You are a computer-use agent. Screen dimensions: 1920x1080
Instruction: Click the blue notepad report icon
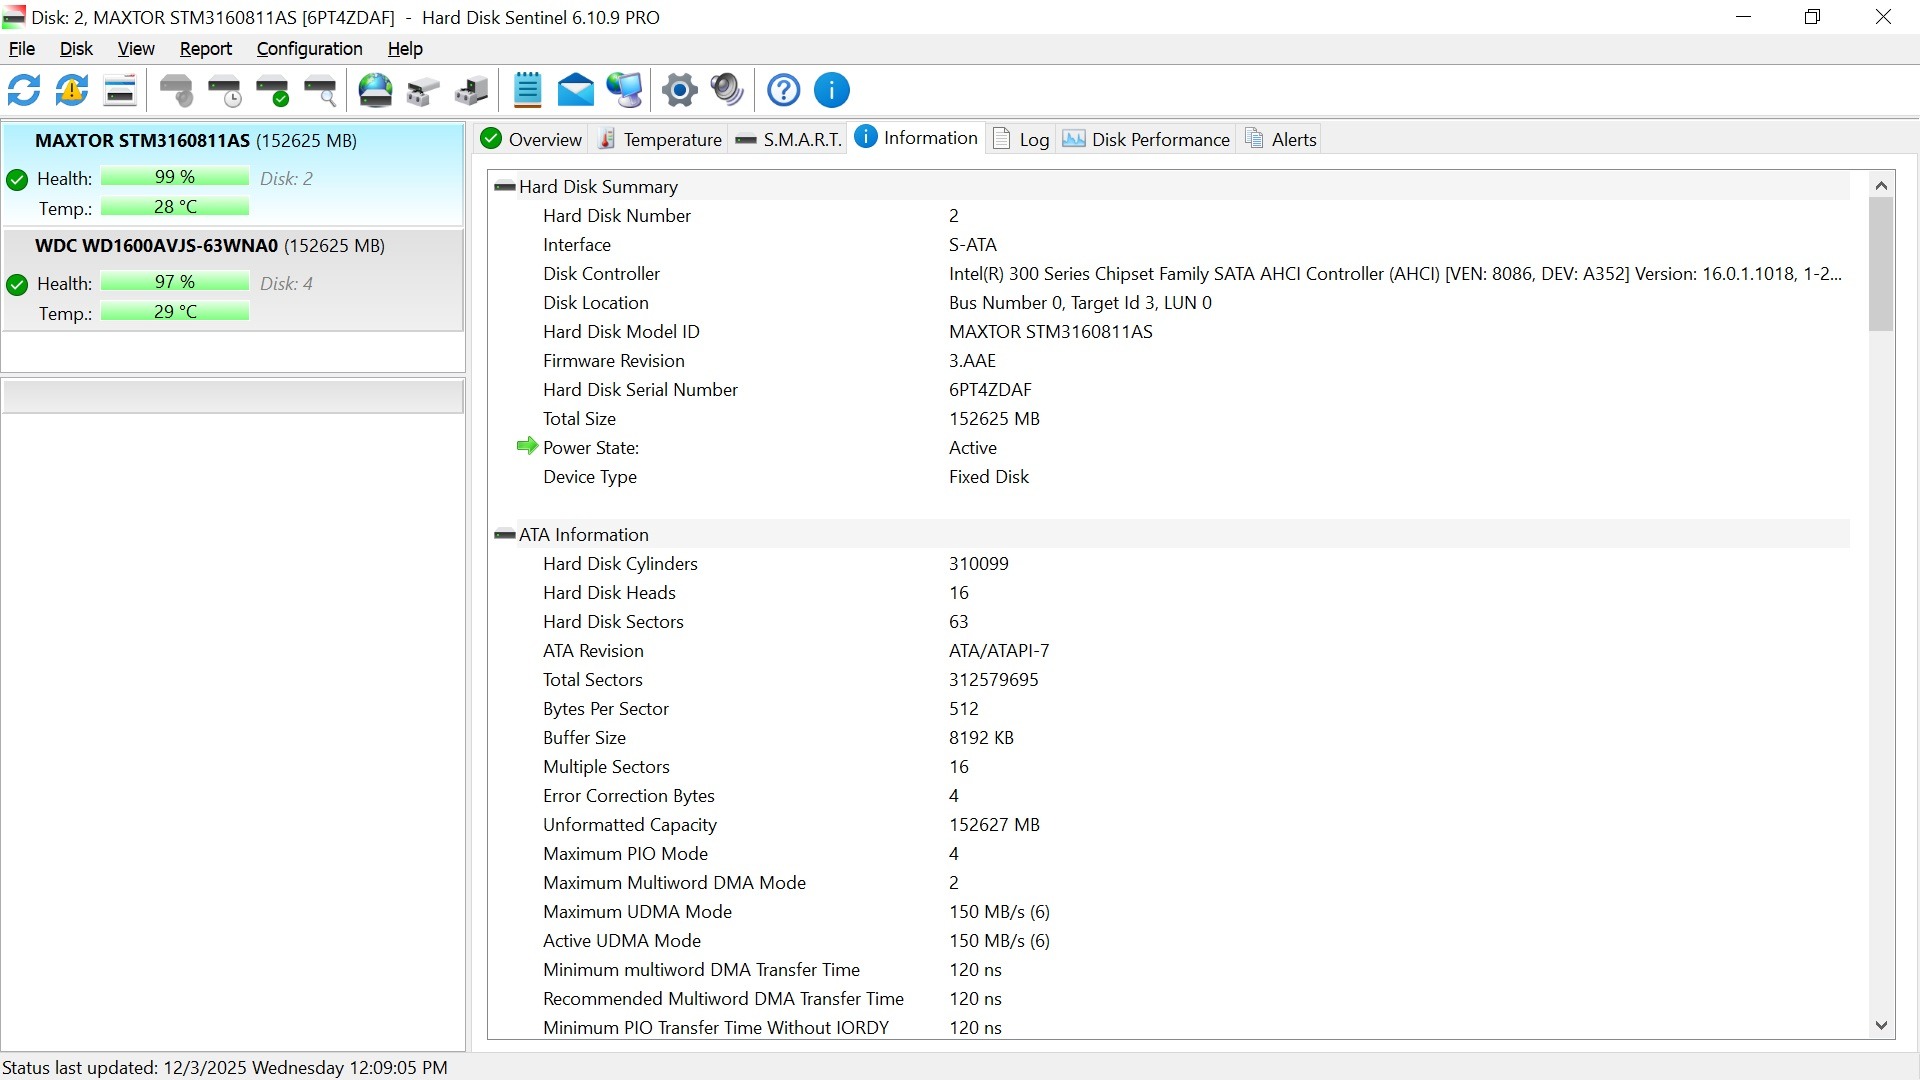click(527, 91)
